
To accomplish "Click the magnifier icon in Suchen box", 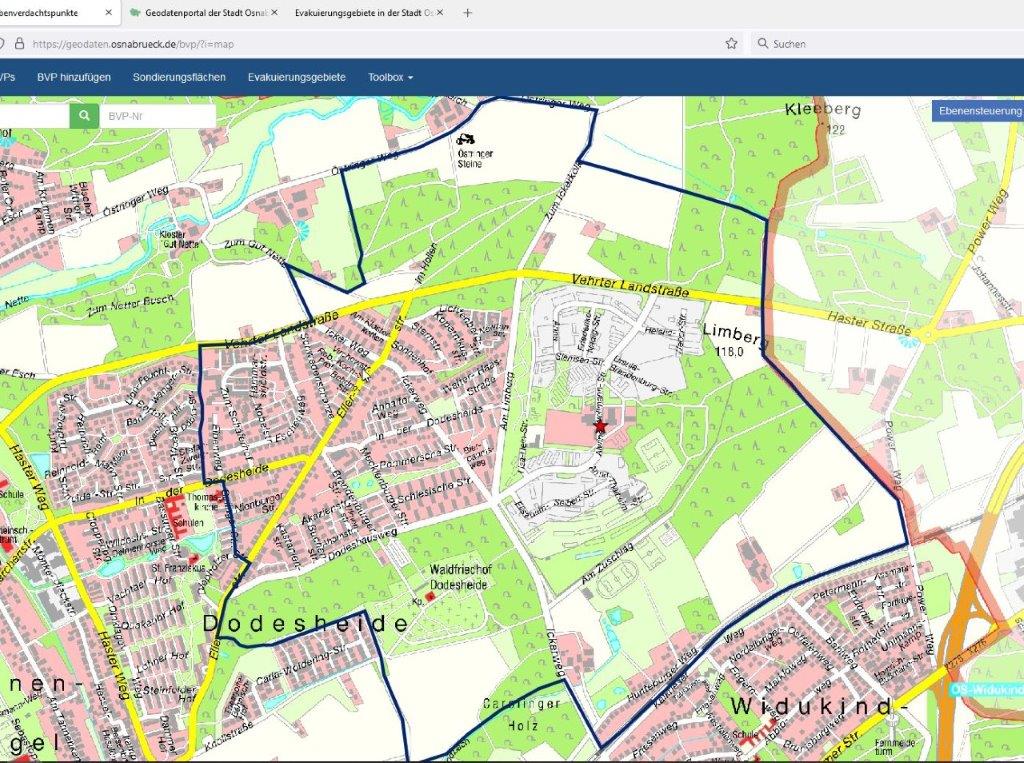I will [x=763, y=43].
